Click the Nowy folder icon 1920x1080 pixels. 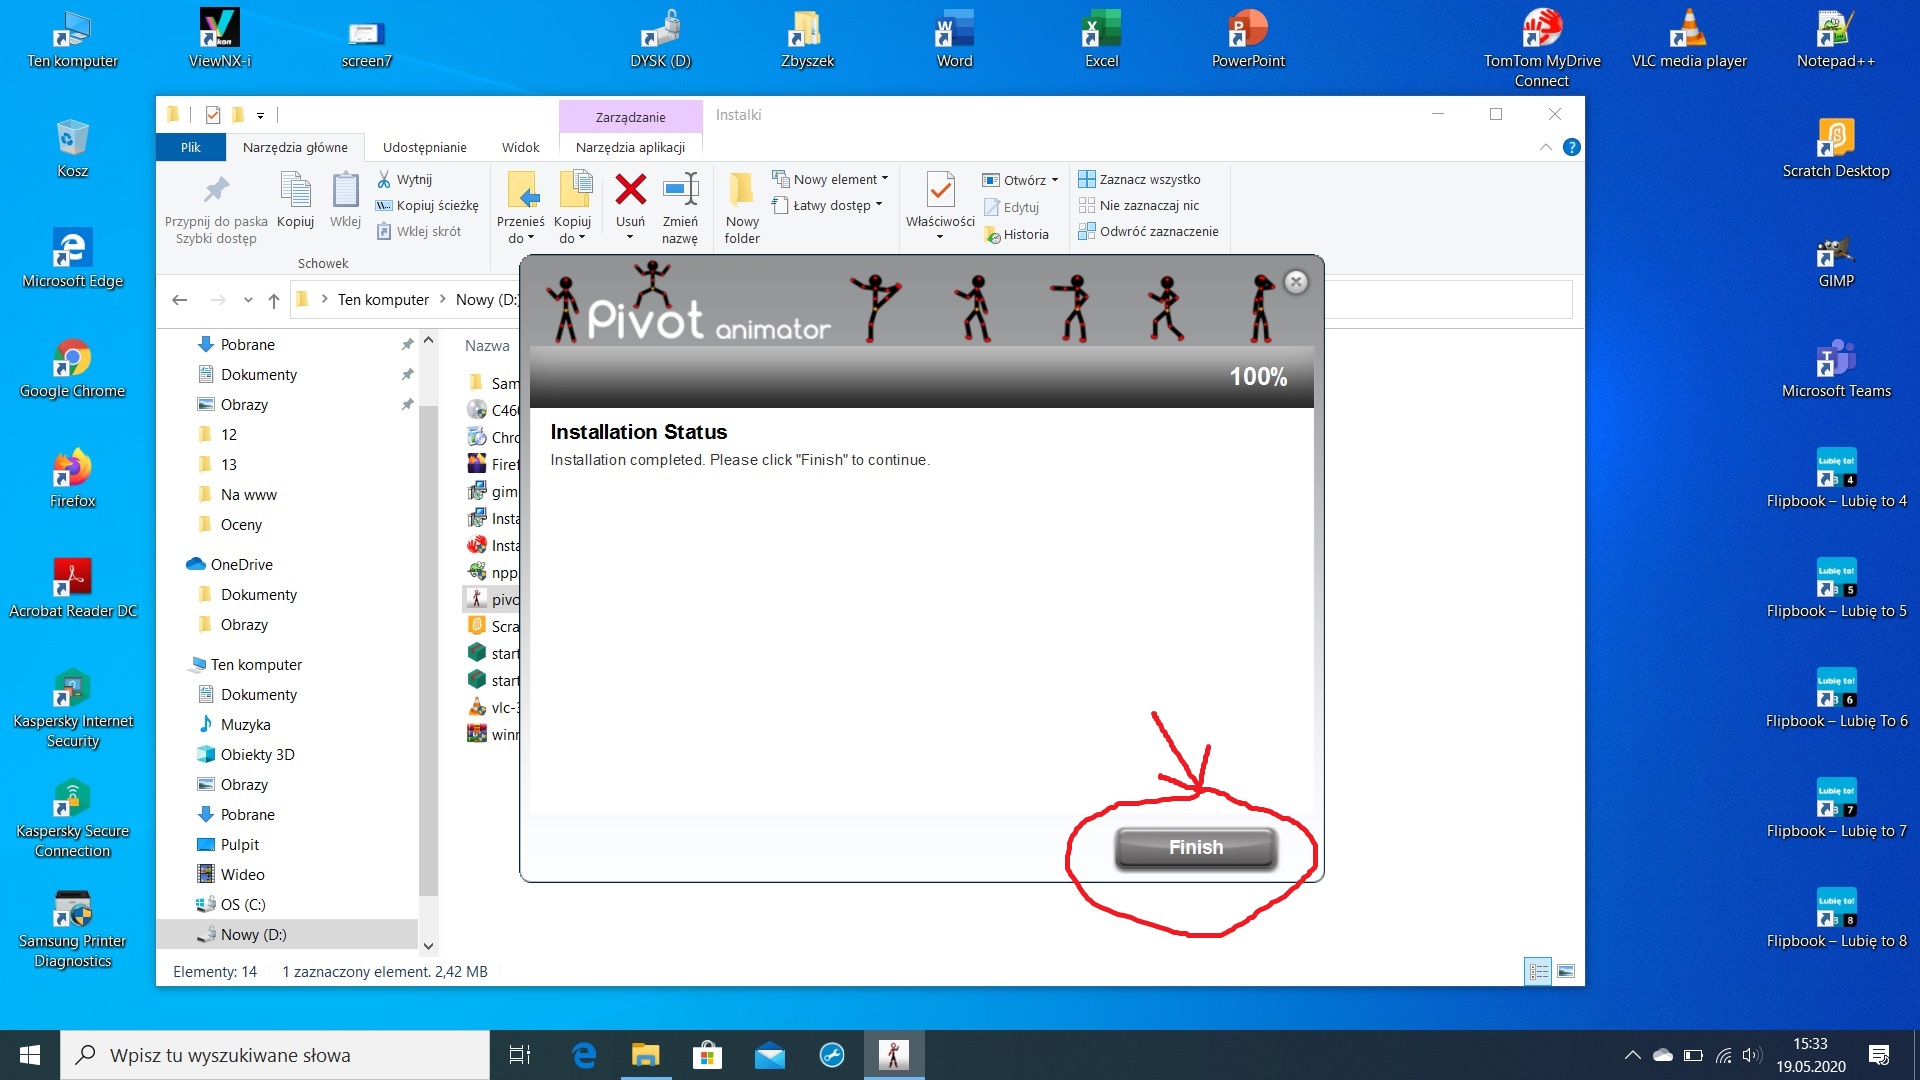742,189
